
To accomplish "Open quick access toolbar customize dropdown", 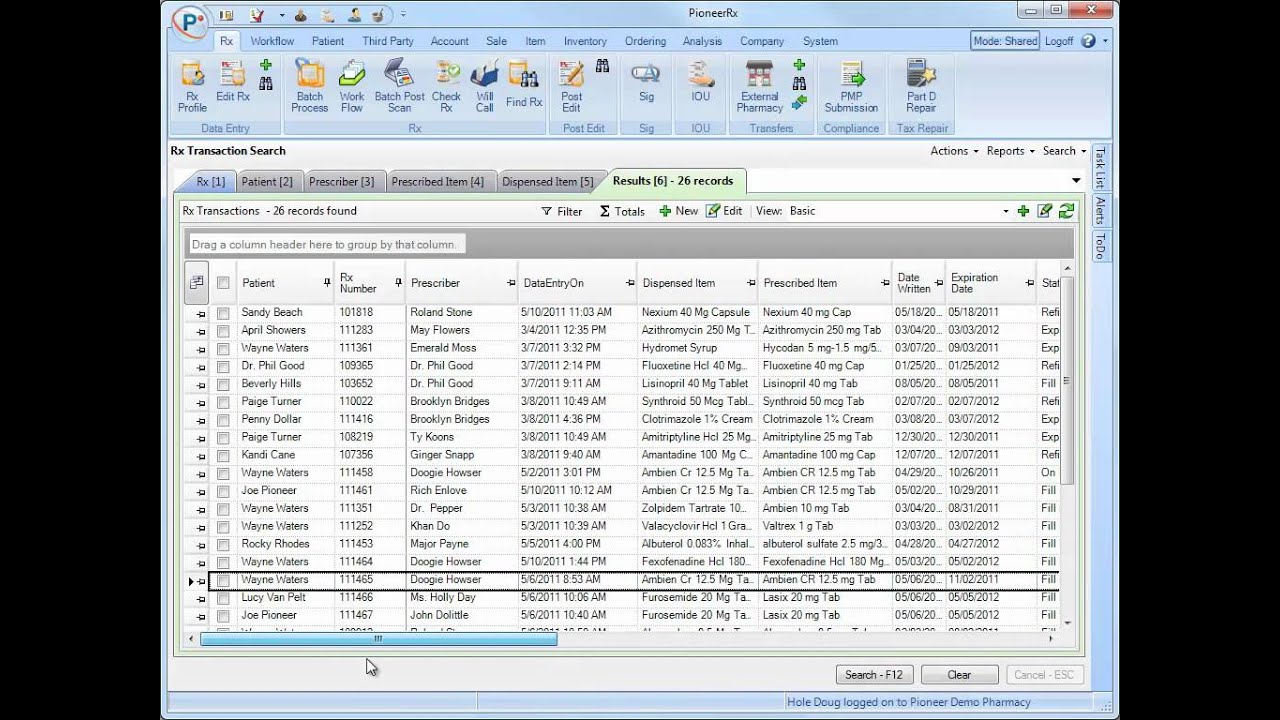I will 403,15.
